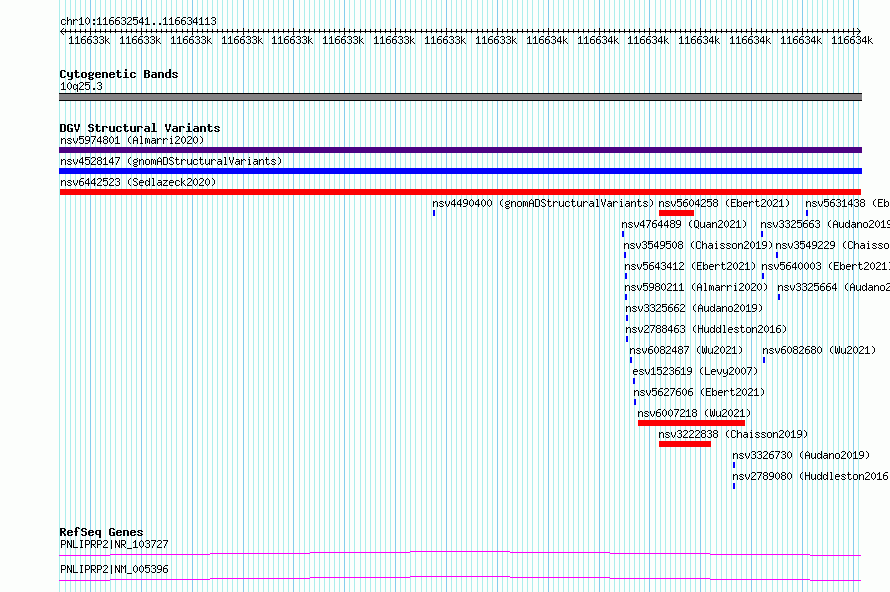Screen dimensions: 890x592
Task: Open the nsv5631438 variant label
Action: pos(847,203)
